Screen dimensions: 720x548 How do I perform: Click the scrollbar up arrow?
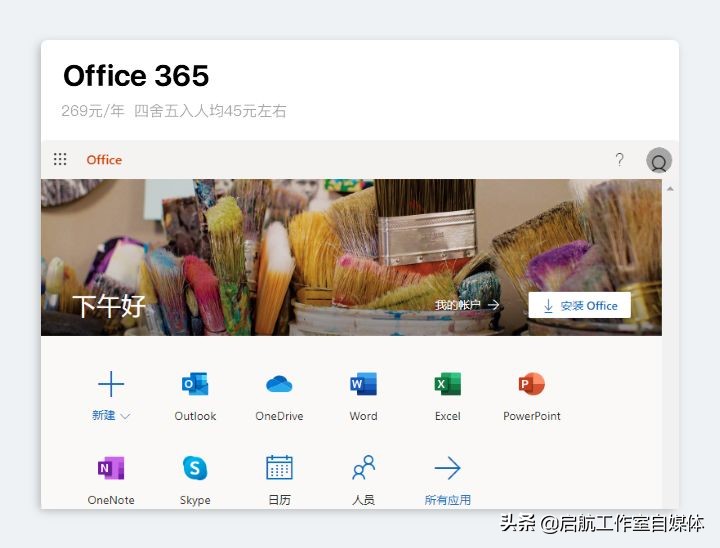(670, 188)
